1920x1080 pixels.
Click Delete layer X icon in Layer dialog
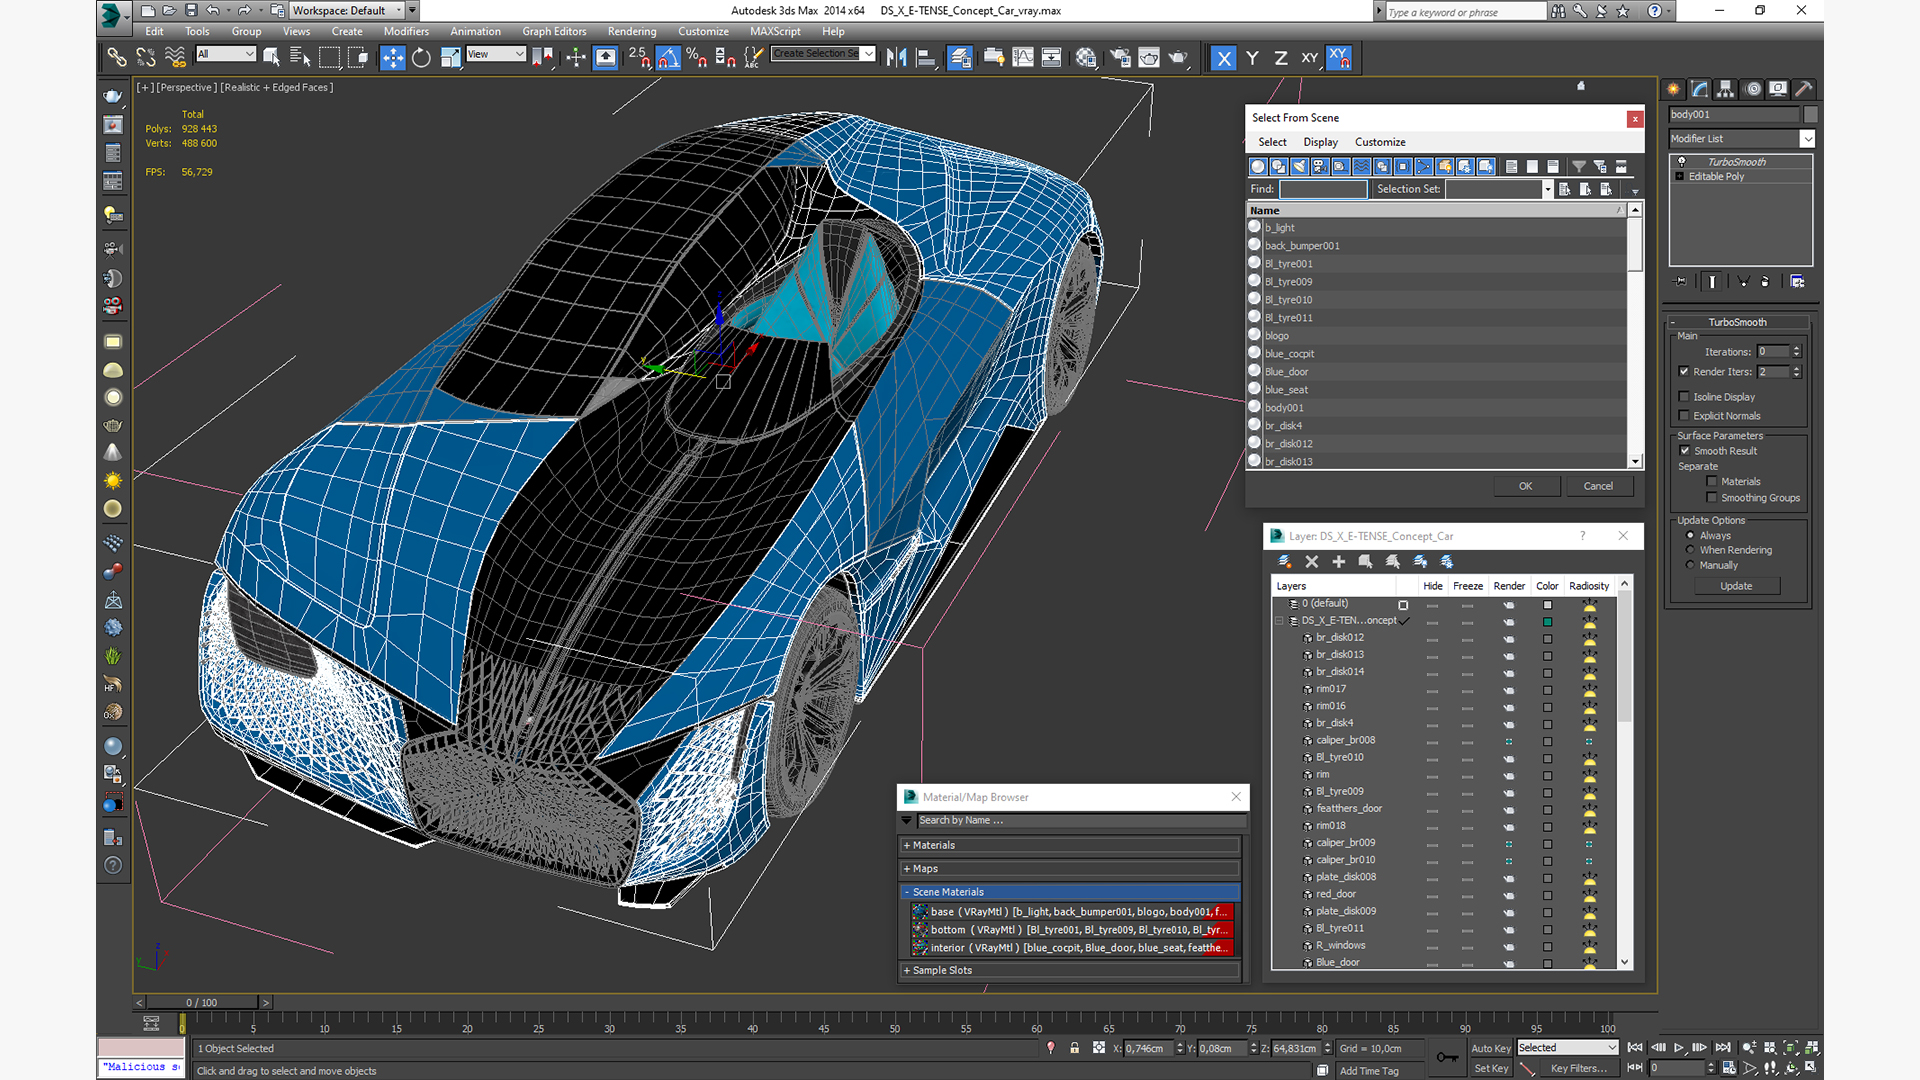pyautogui.click(x=1312, y=562)
